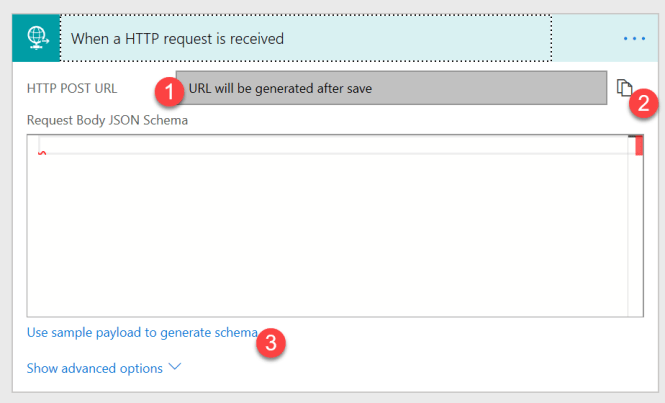This screenshot has width=665, height=403.
Task: Expand the chevron beside Show advanced options
Action: 175,367
